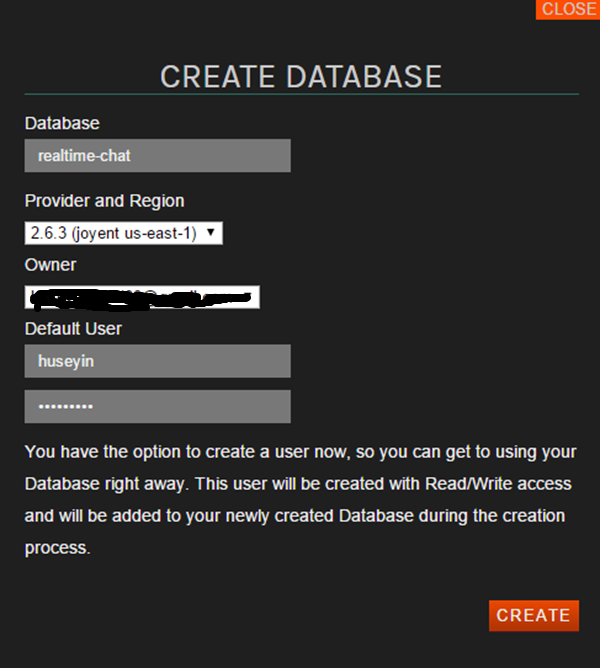
Task: Click the 'Default User' label
Action: point(73,328)
